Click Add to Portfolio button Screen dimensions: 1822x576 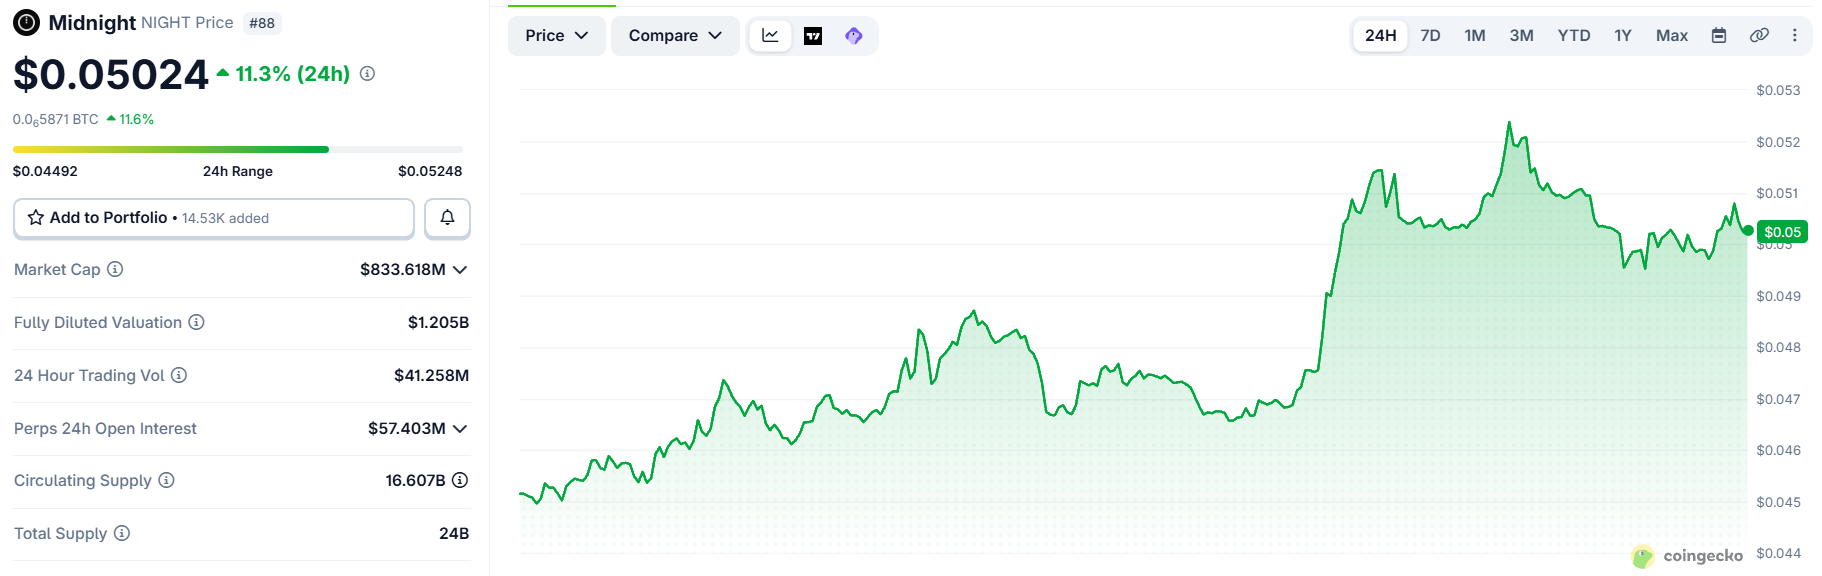coord(214,218)
